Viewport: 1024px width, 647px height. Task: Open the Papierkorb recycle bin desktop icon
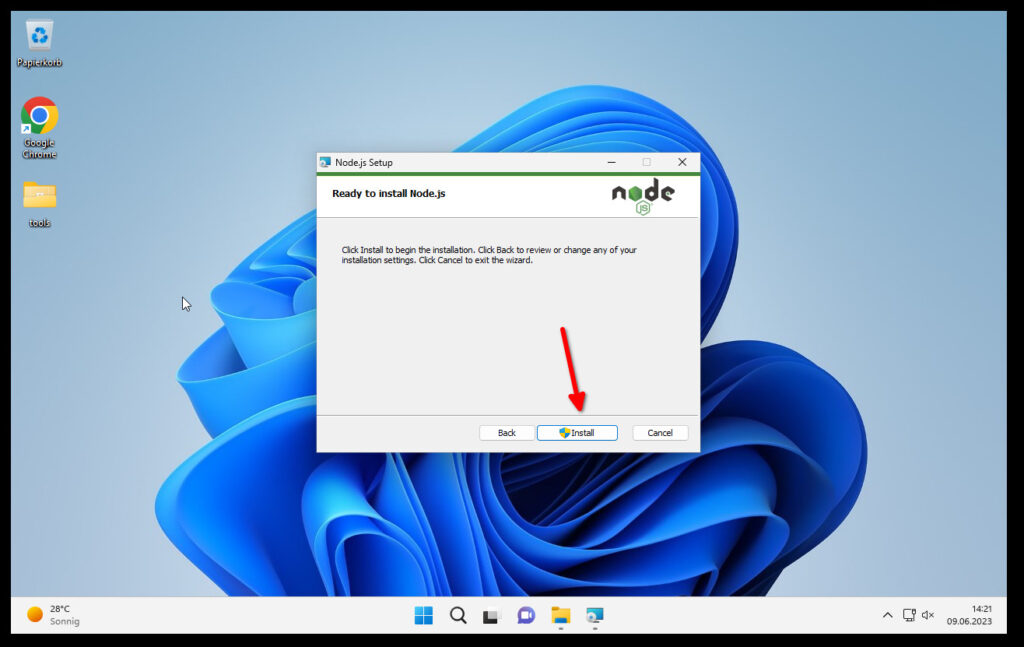[39, 38]
